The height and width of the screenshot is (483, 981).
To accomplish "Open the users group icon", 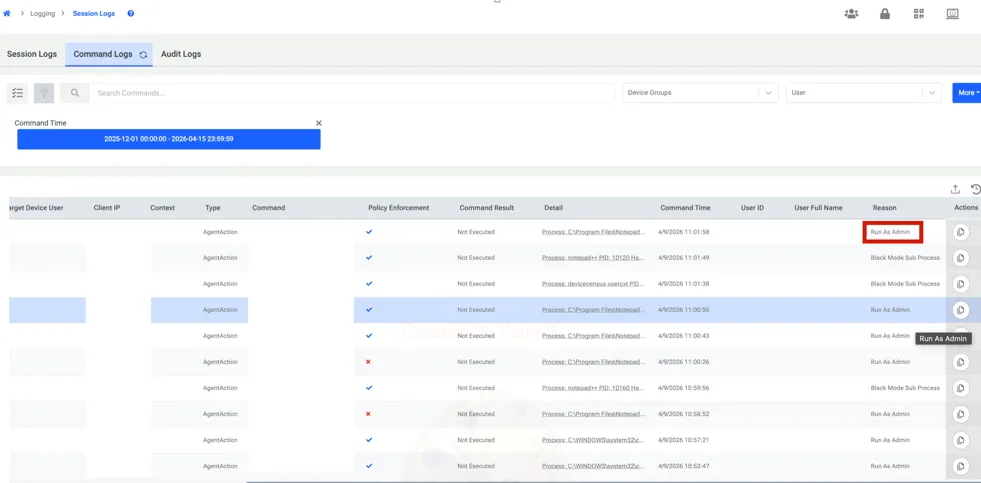I will pos(851,14).
